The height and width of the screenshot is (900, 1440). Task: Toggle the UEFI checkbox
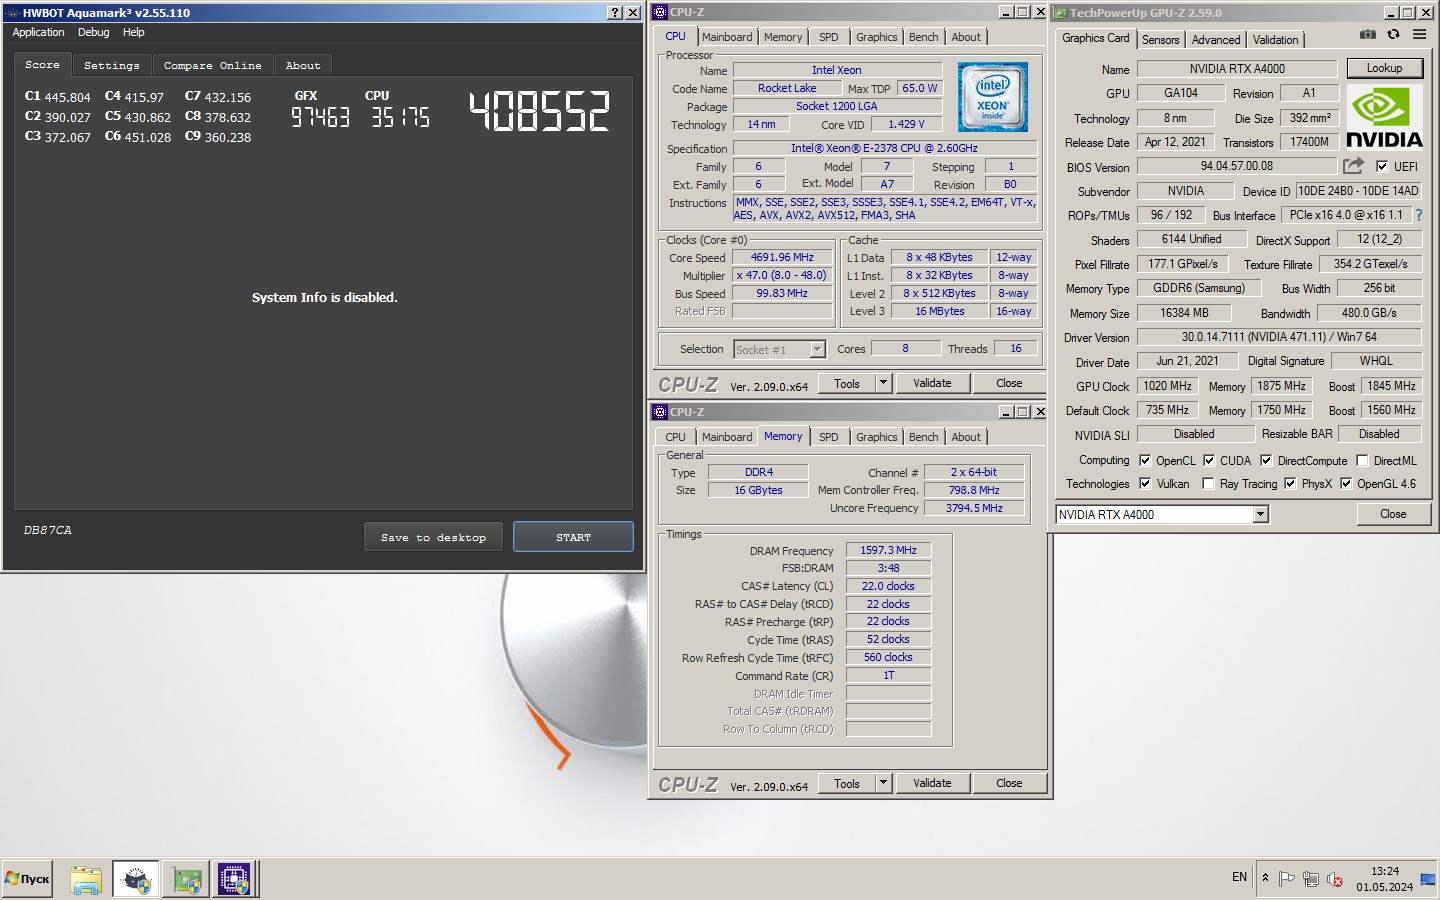[x=1382, y=167]
